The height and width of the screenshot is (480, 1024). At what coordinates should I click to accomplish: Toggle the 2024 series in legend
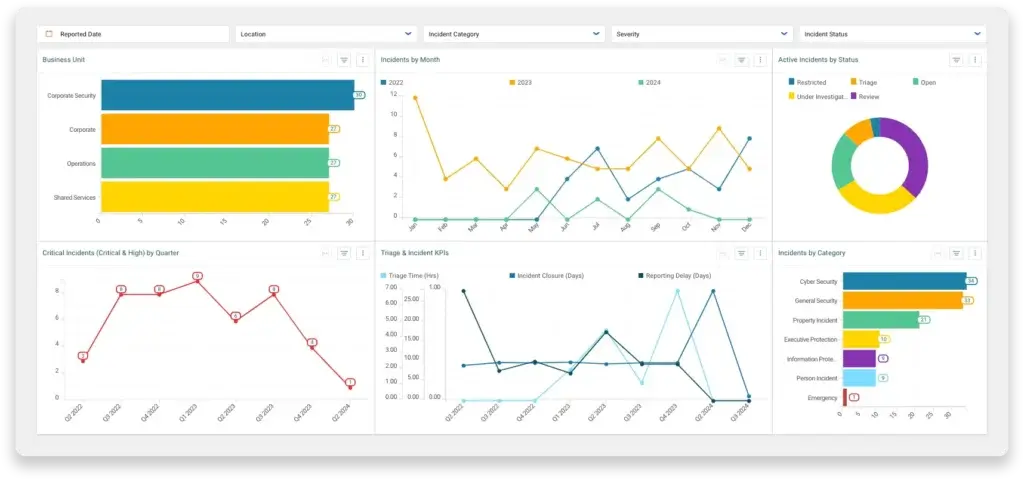650,82
